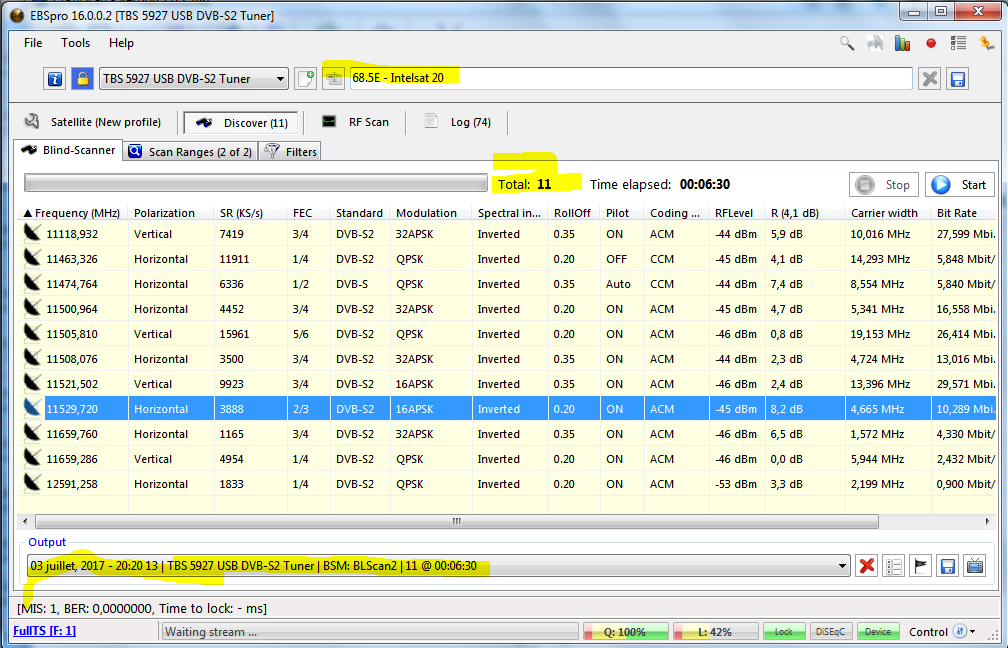1008x648 pixels.
Task: Toggle the Device status indicator
Action: click(x=877, y=632)
